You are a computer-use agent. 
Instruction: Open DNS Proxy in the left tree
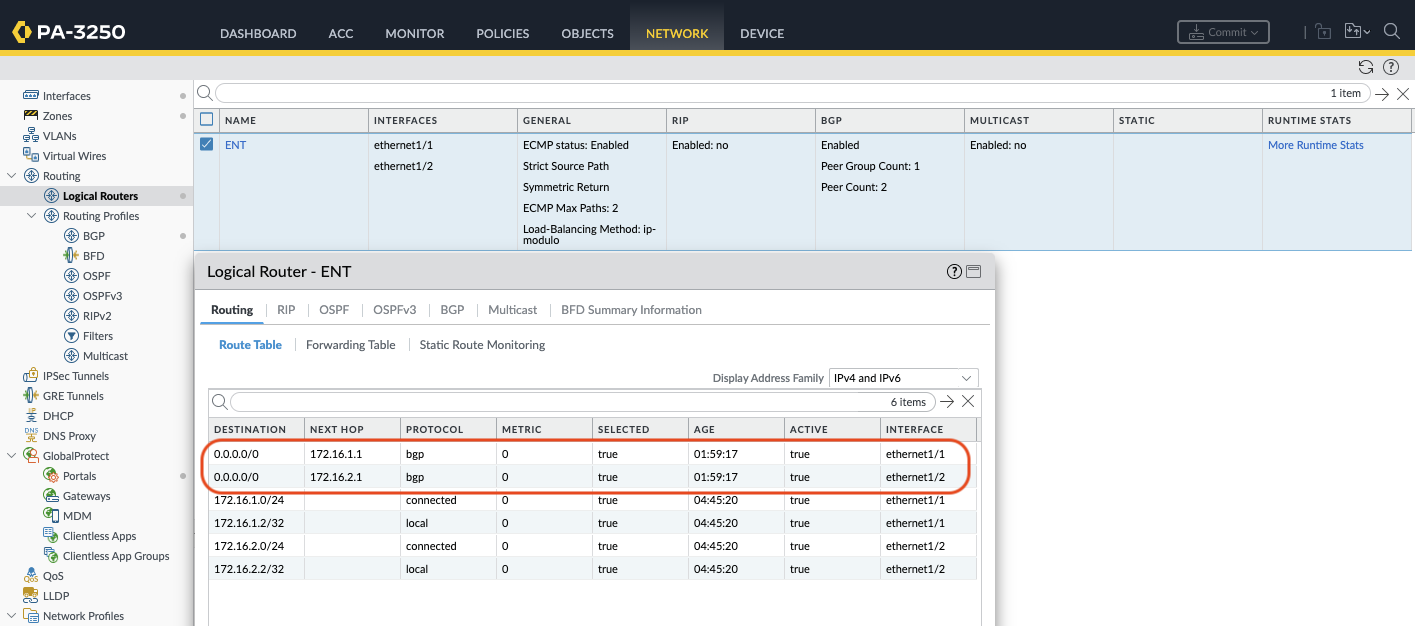(x=69, y=436)
